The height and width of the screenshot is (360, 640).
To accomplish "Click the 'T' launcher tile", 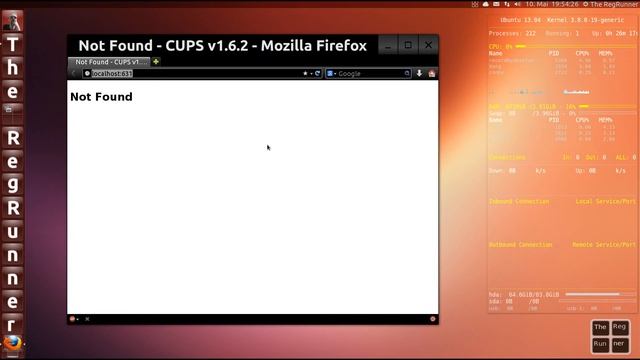I will 12,44.
